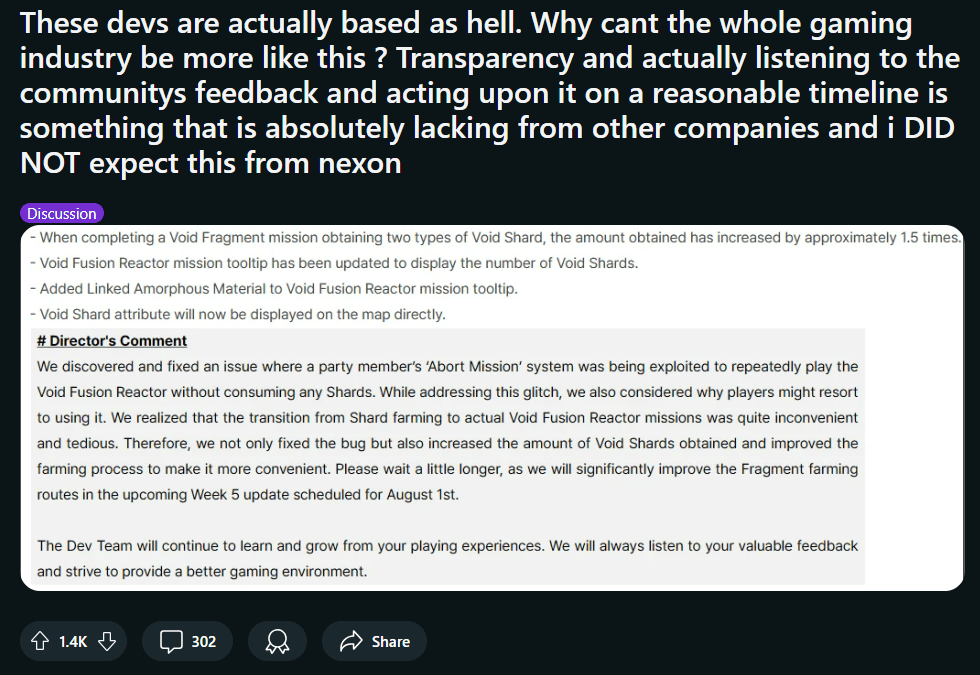The height and width of the screenshot is (675, 980).
Task: Click the 'The Dev Team will continue to learn' paragraph
Action: [x=448, y=558]
